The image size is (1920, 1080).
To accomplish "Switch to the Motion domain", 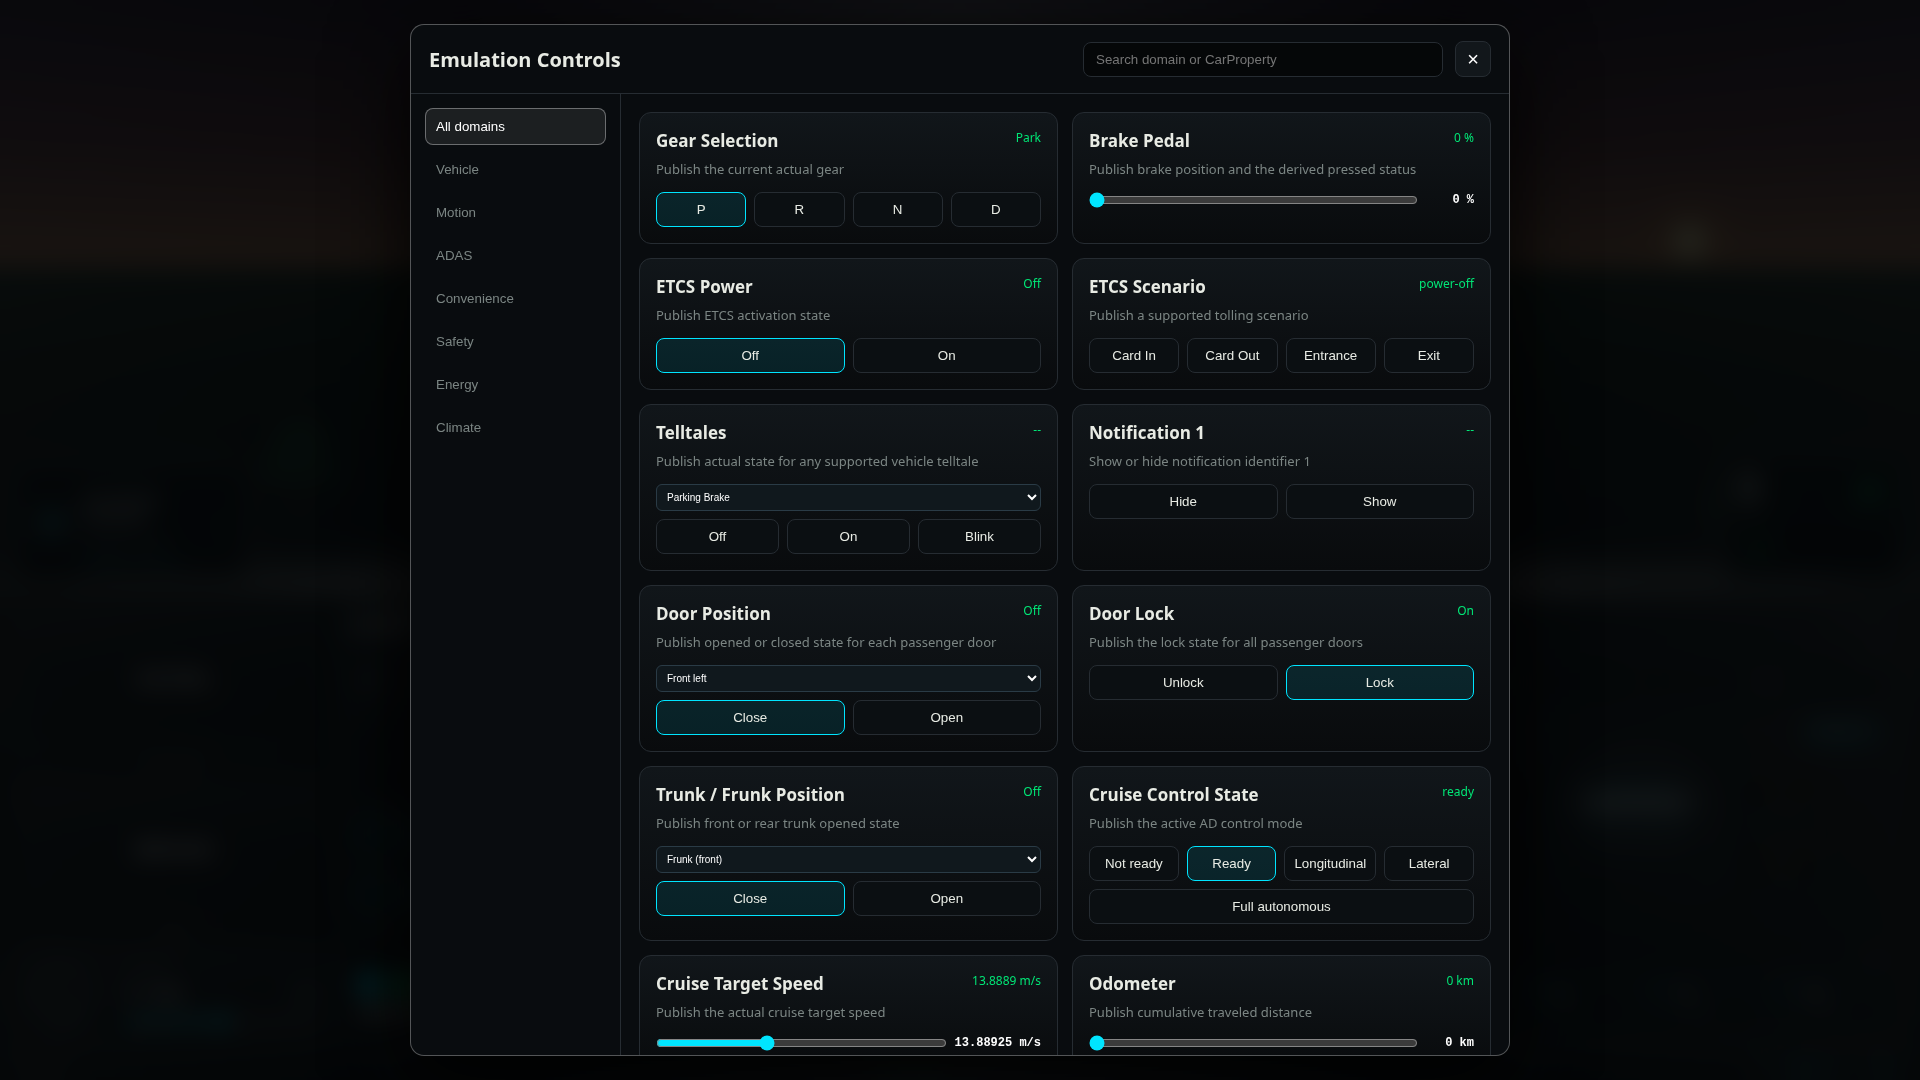I will pyautogui.click(x=515, y=212).
